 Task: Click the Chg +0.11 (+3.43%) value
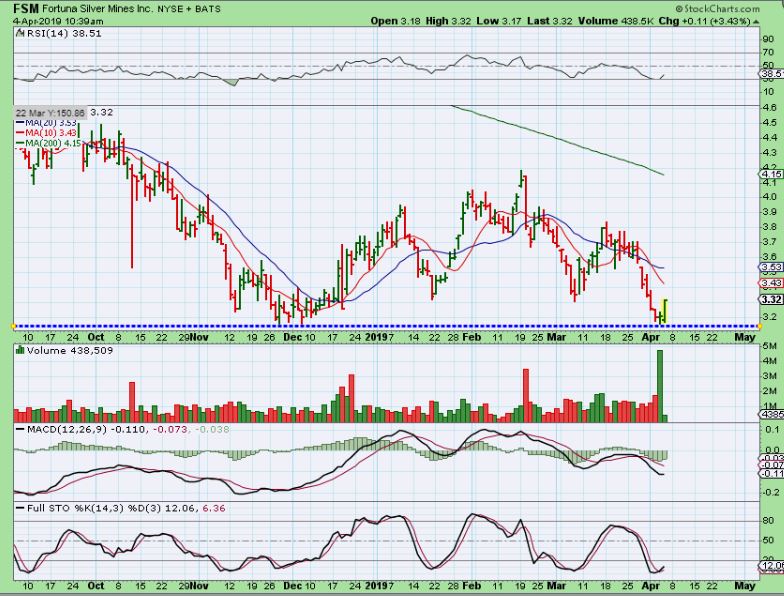(x=704, y=21)
